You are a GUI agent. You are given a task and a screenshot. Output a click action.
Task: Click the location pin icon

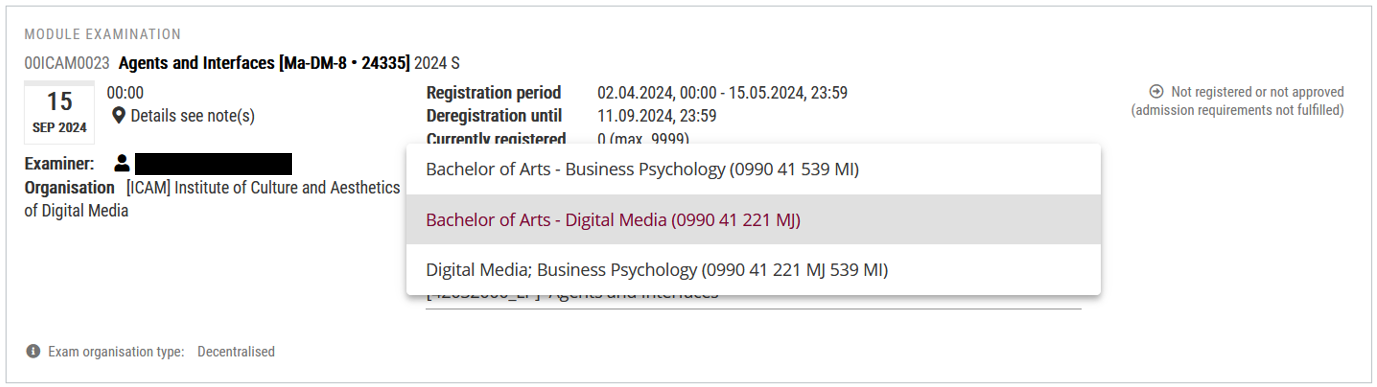118,116
